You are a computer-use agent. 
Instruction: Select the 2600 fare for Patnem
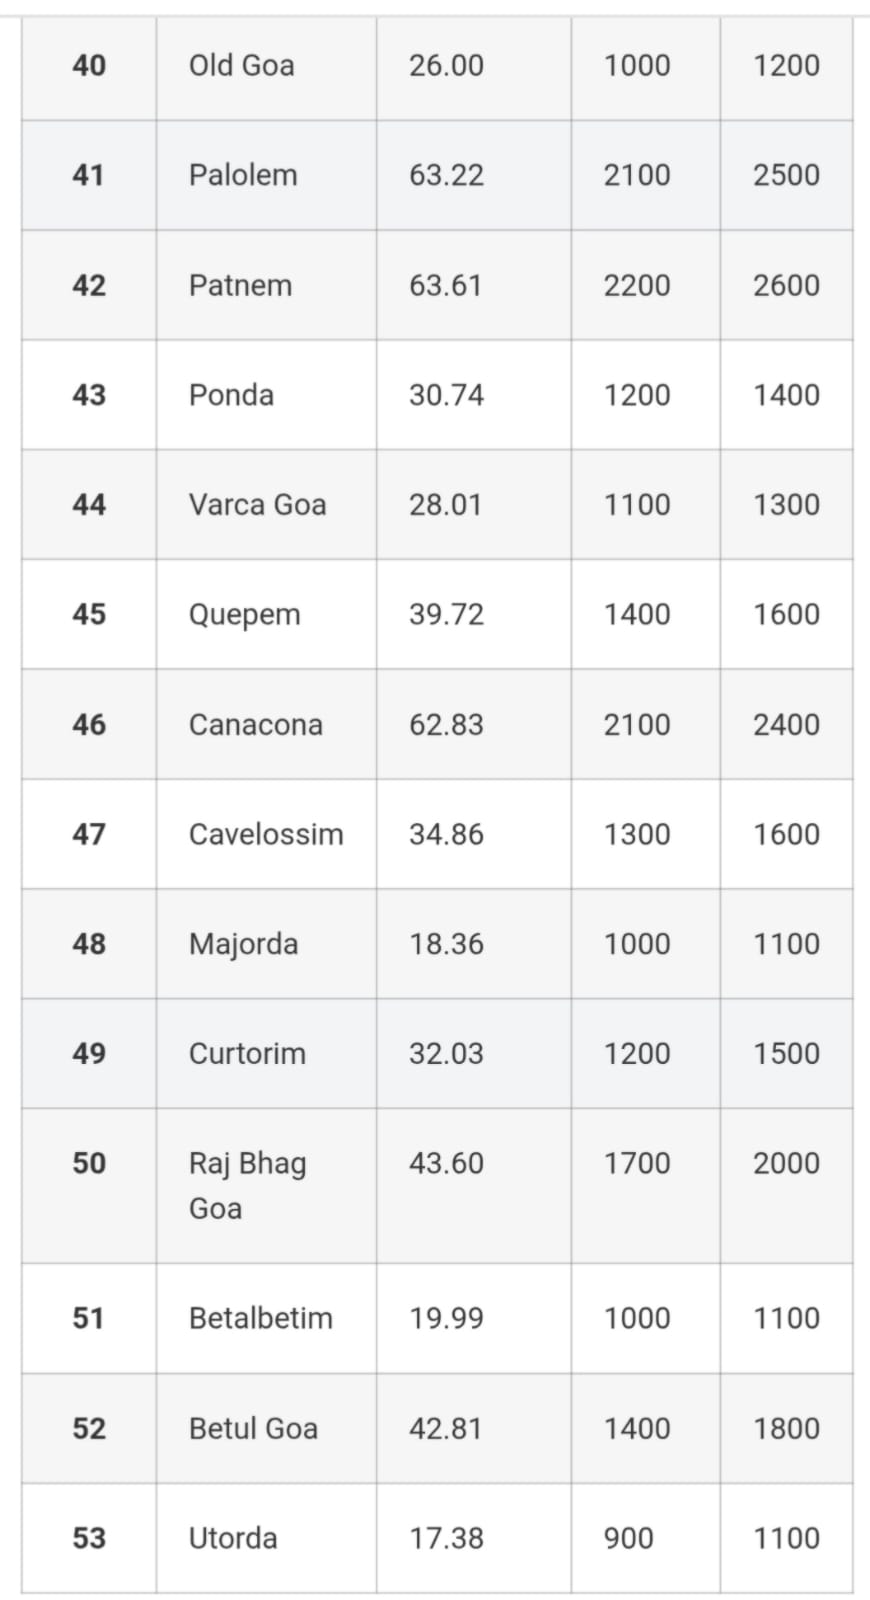coord(786,285)
